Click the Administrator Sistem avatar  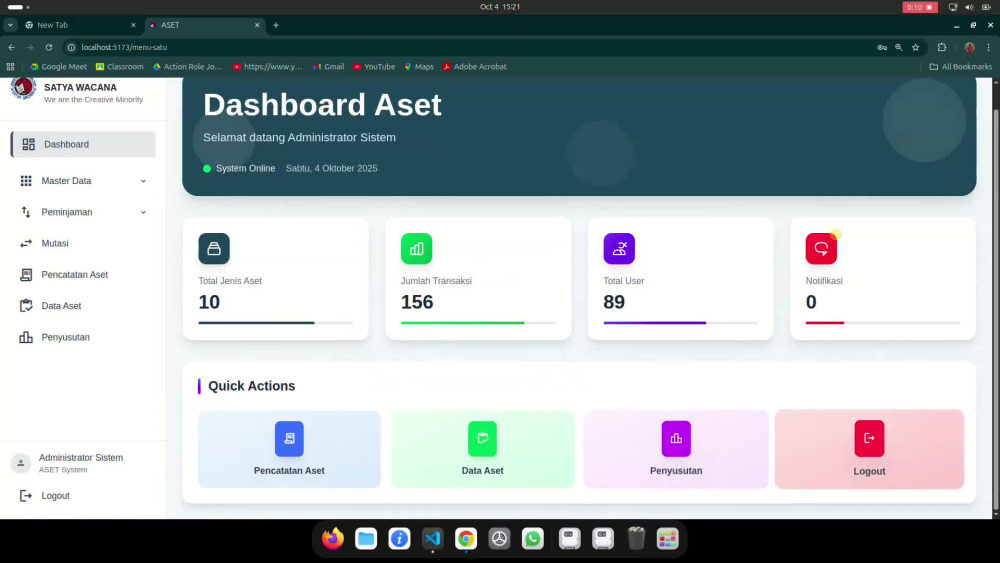[x=21, y=464]
